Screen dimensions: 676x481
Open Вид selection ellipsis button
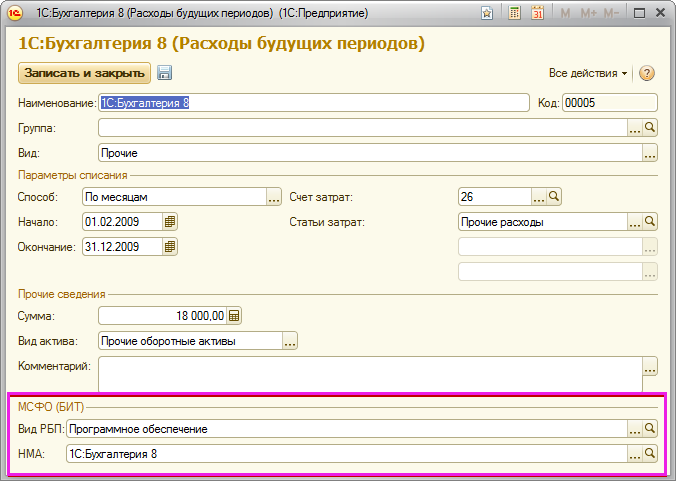click(x=649, y=153)
